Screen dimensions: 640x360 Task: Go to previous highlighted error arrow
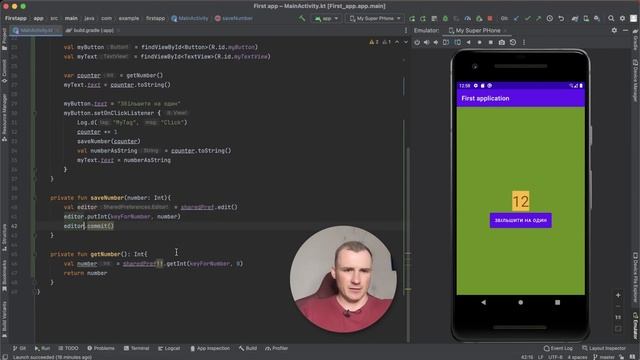coord(397,42)
